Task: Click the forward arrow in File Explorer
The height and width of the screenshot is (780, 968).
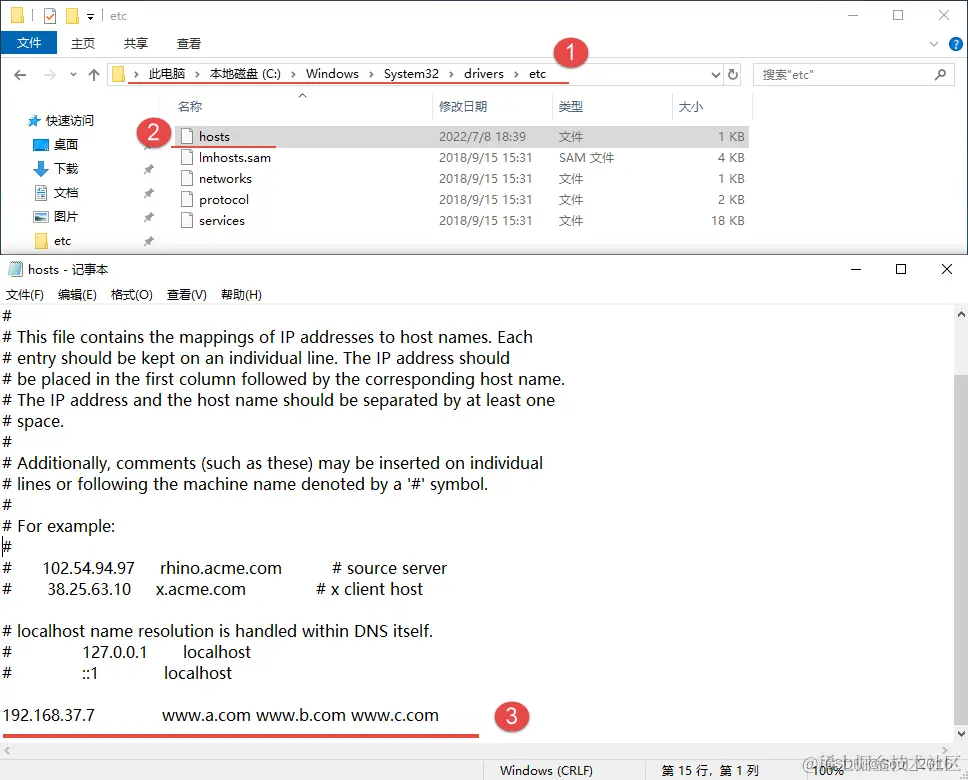Action: pyautogui.click(x=49, y=75)
